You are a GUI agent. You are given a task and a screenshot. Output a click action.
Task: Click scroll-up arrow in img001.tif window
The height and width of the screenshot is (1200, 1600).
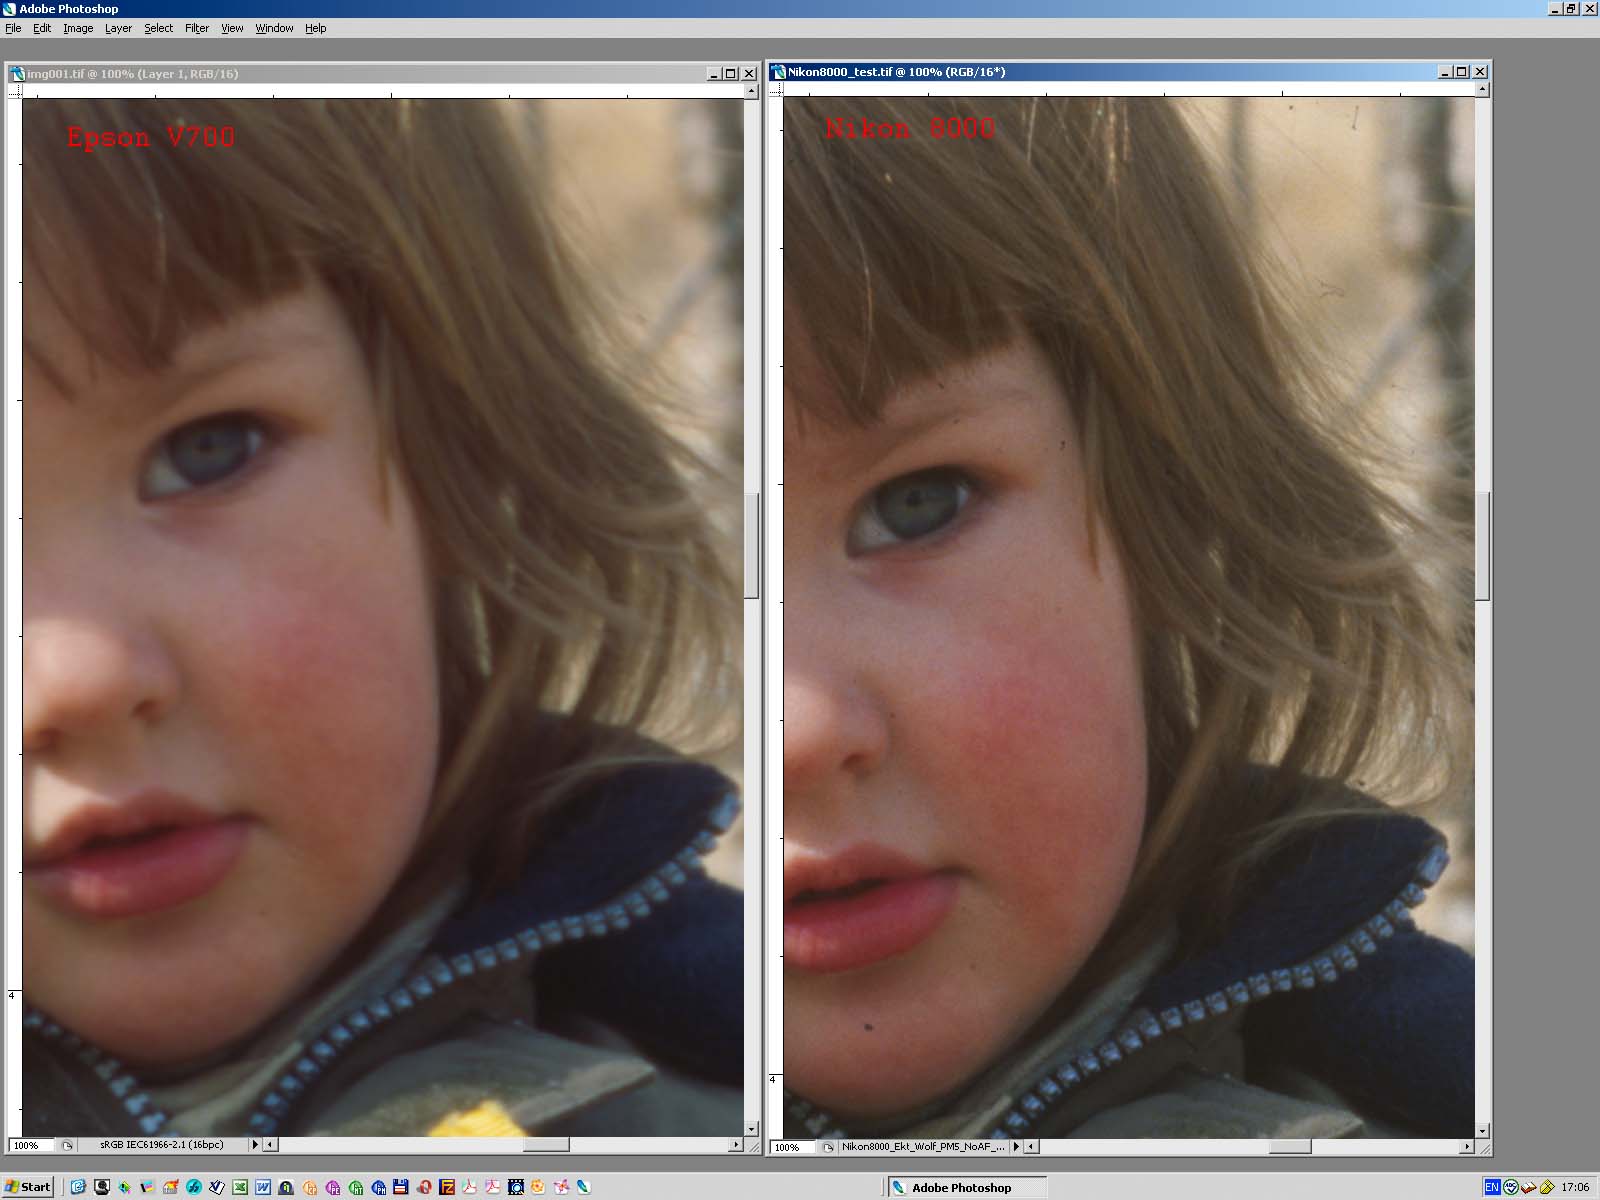pyautogui.click(x=751, y=91)
